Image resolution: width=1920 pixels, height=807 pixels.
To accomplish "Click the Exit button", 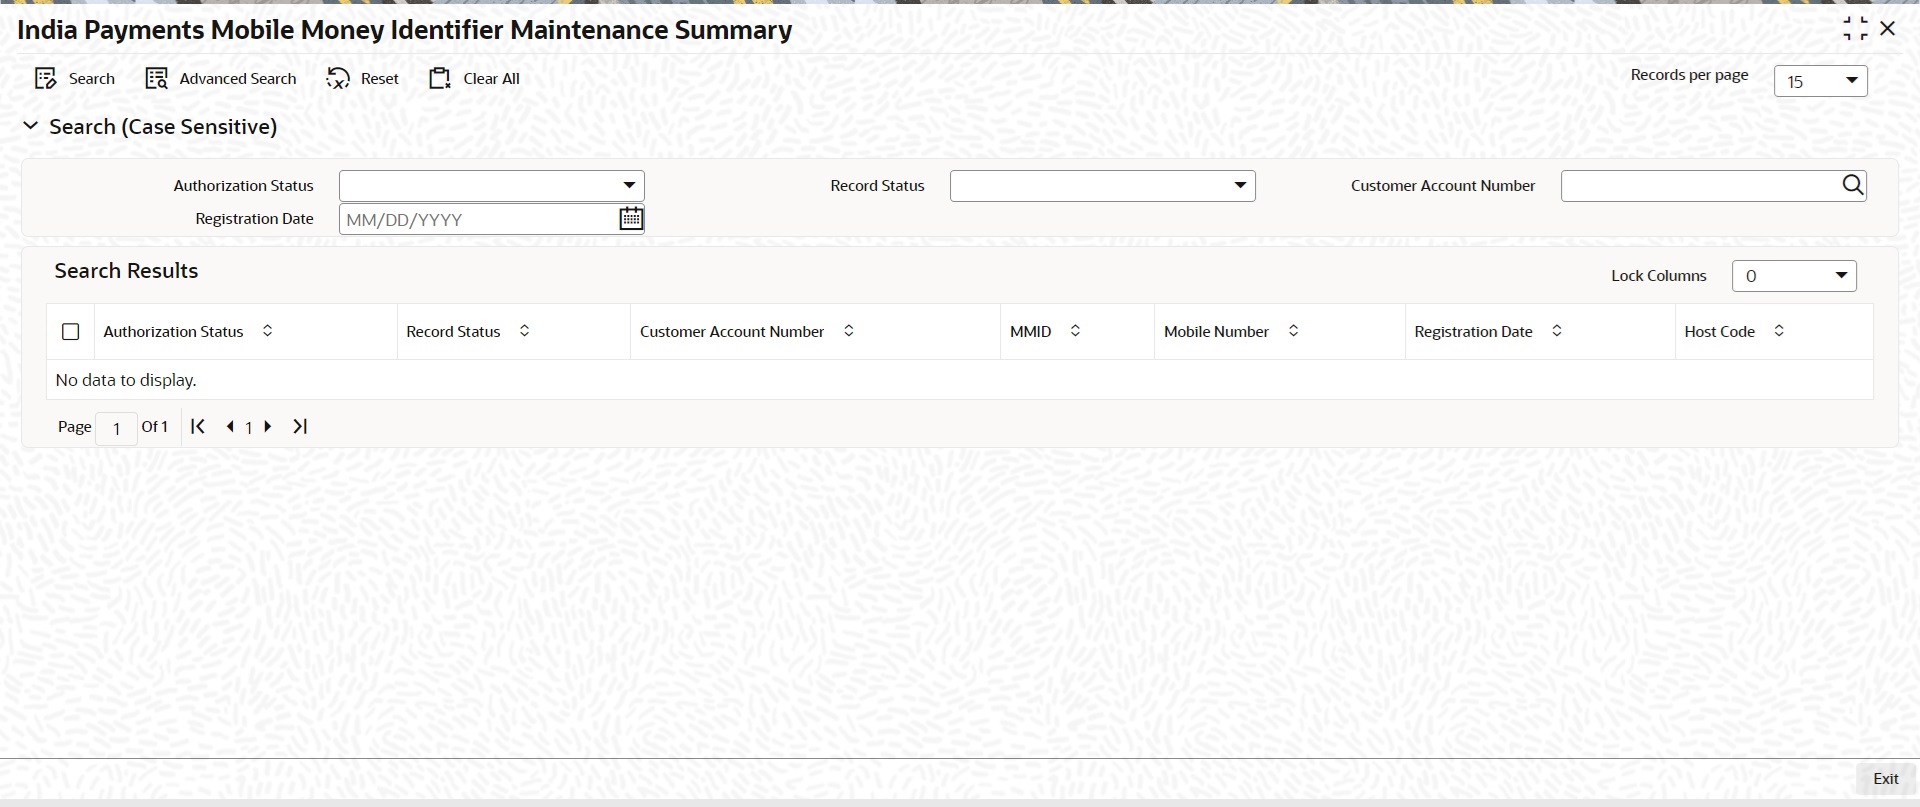I will tap(1885, 779).
